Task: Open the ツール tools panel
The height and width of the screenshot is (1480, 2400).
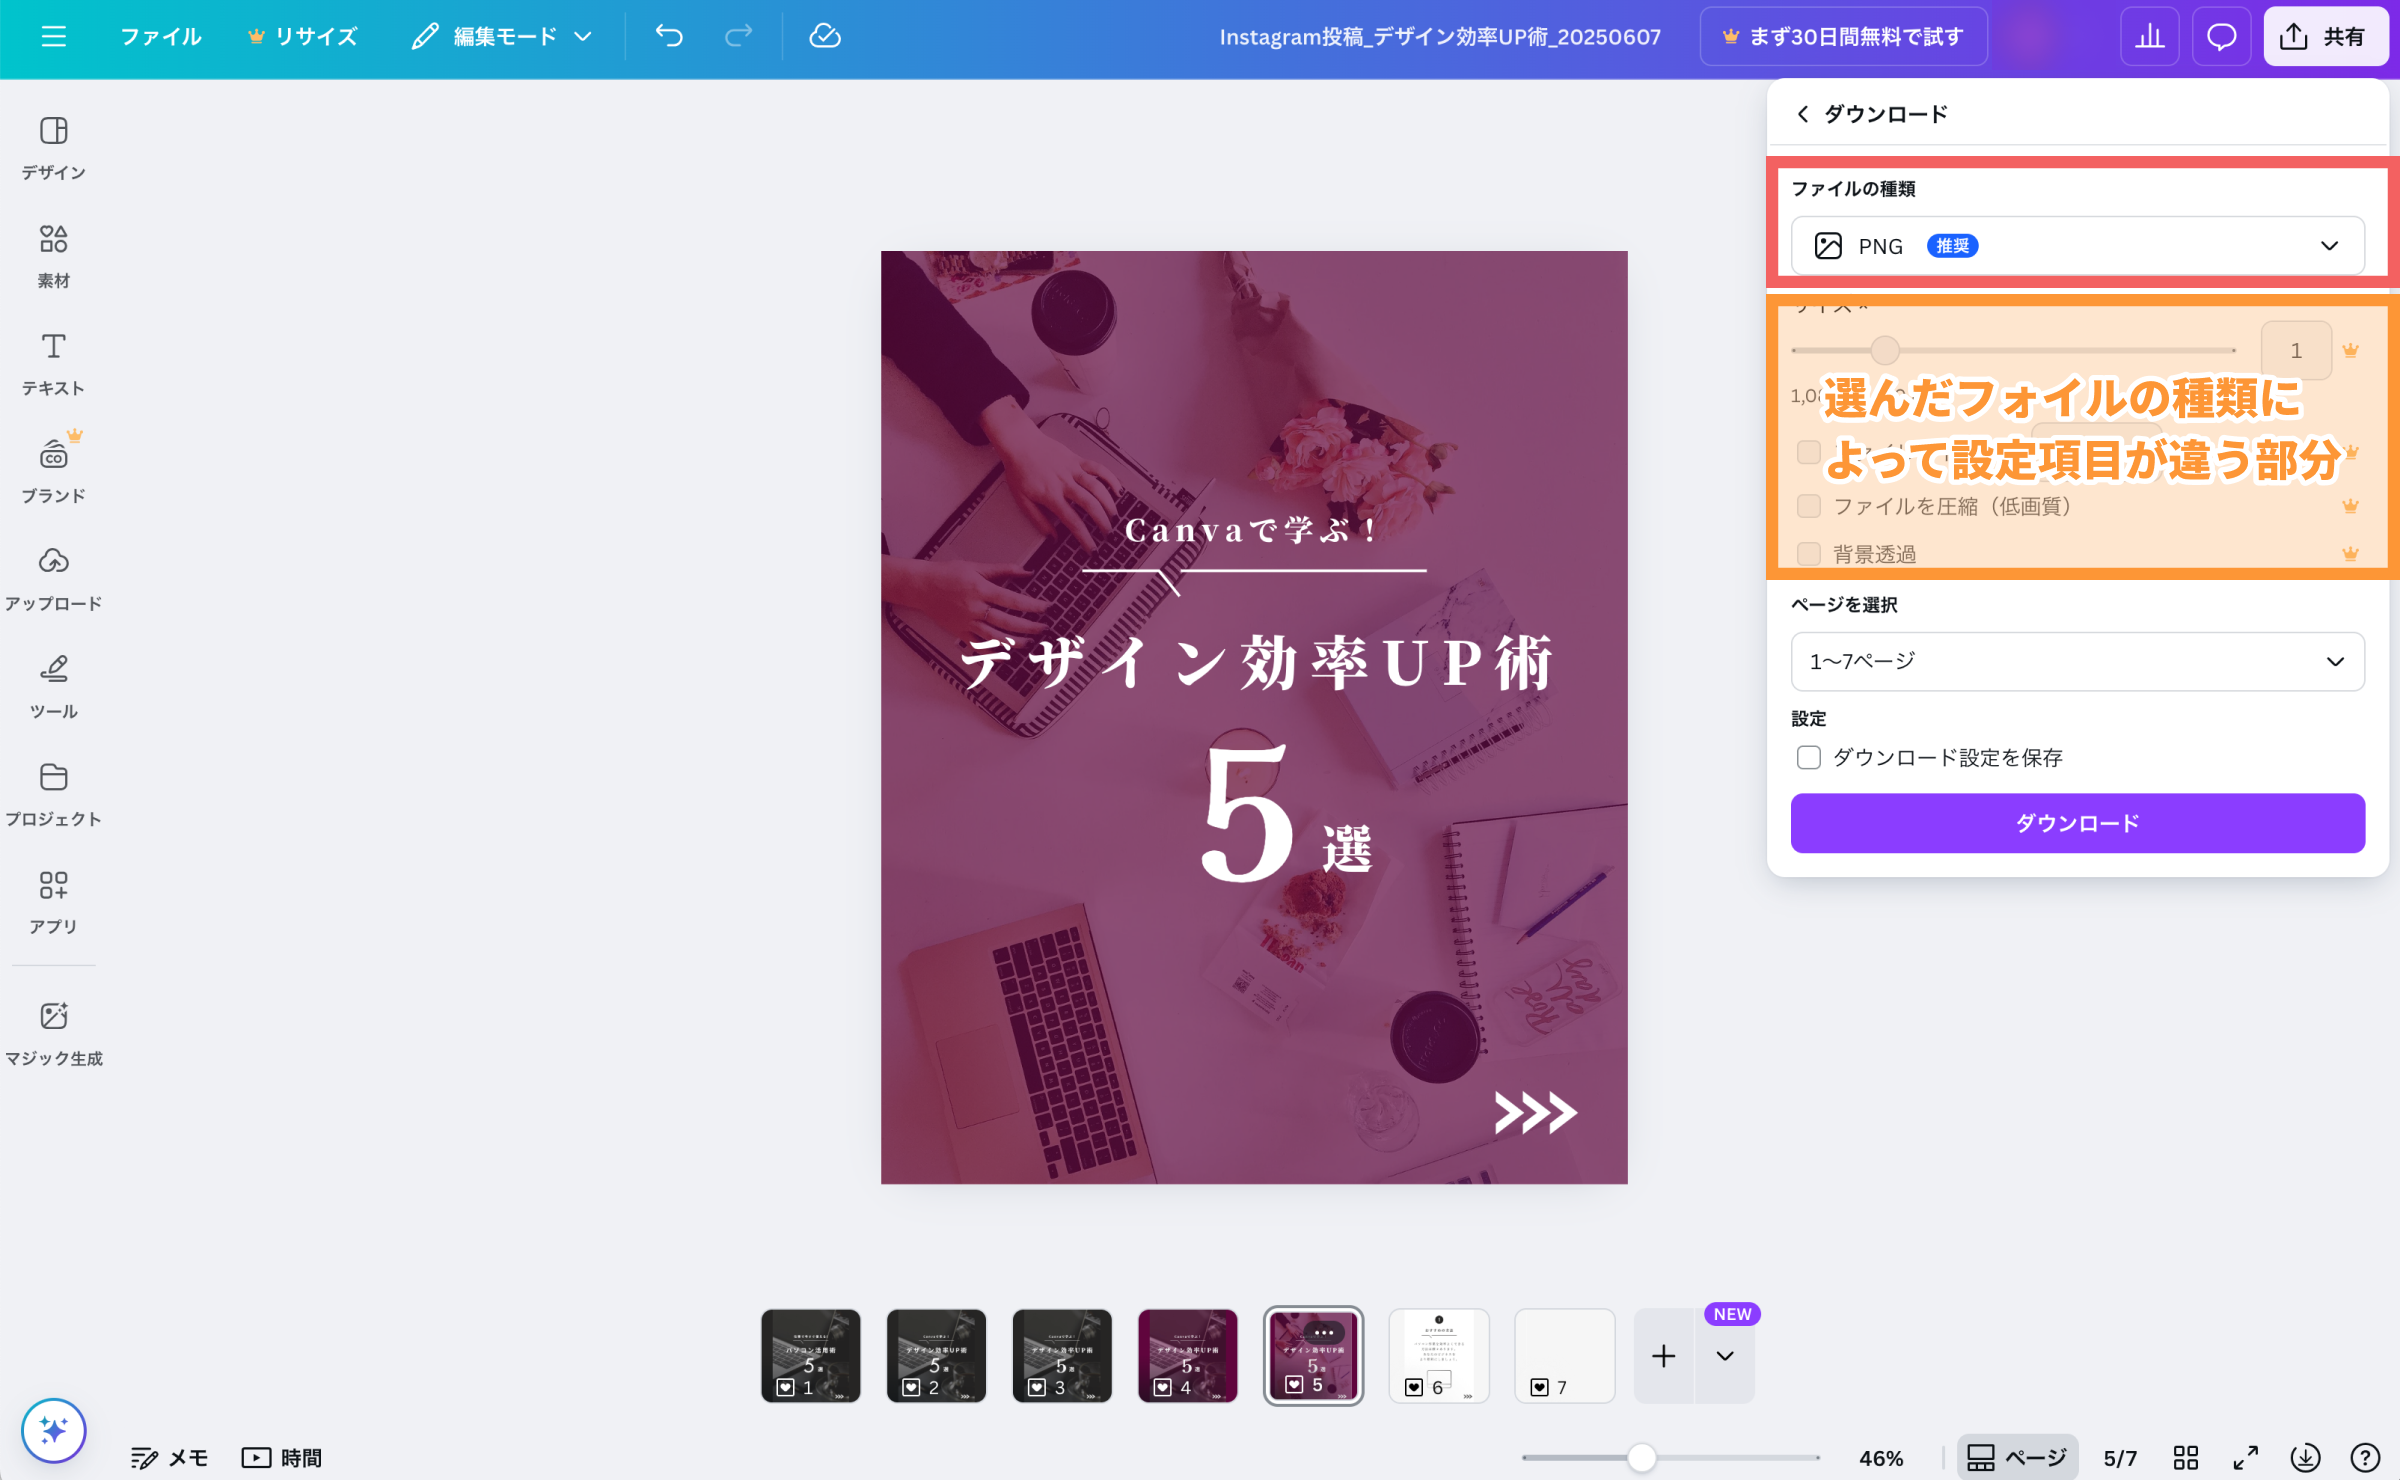Action: point(54,687)
